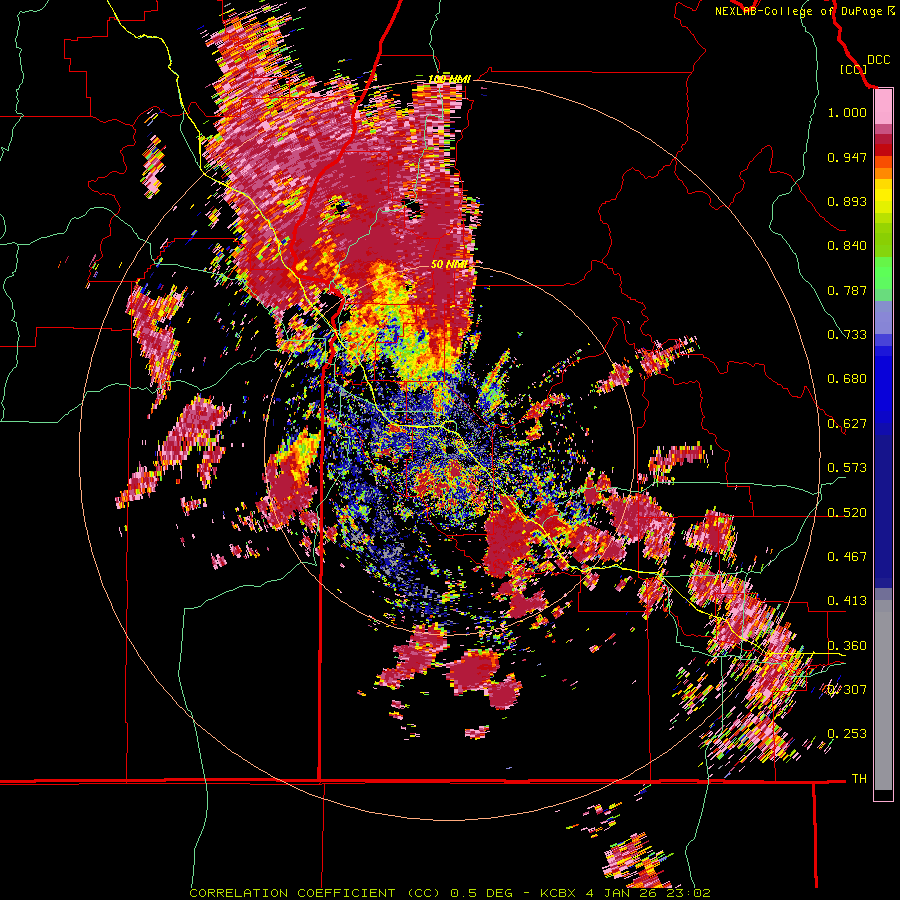Select the 0.413 scale value
The image size is (900, 900).
(x=847, y=601)
